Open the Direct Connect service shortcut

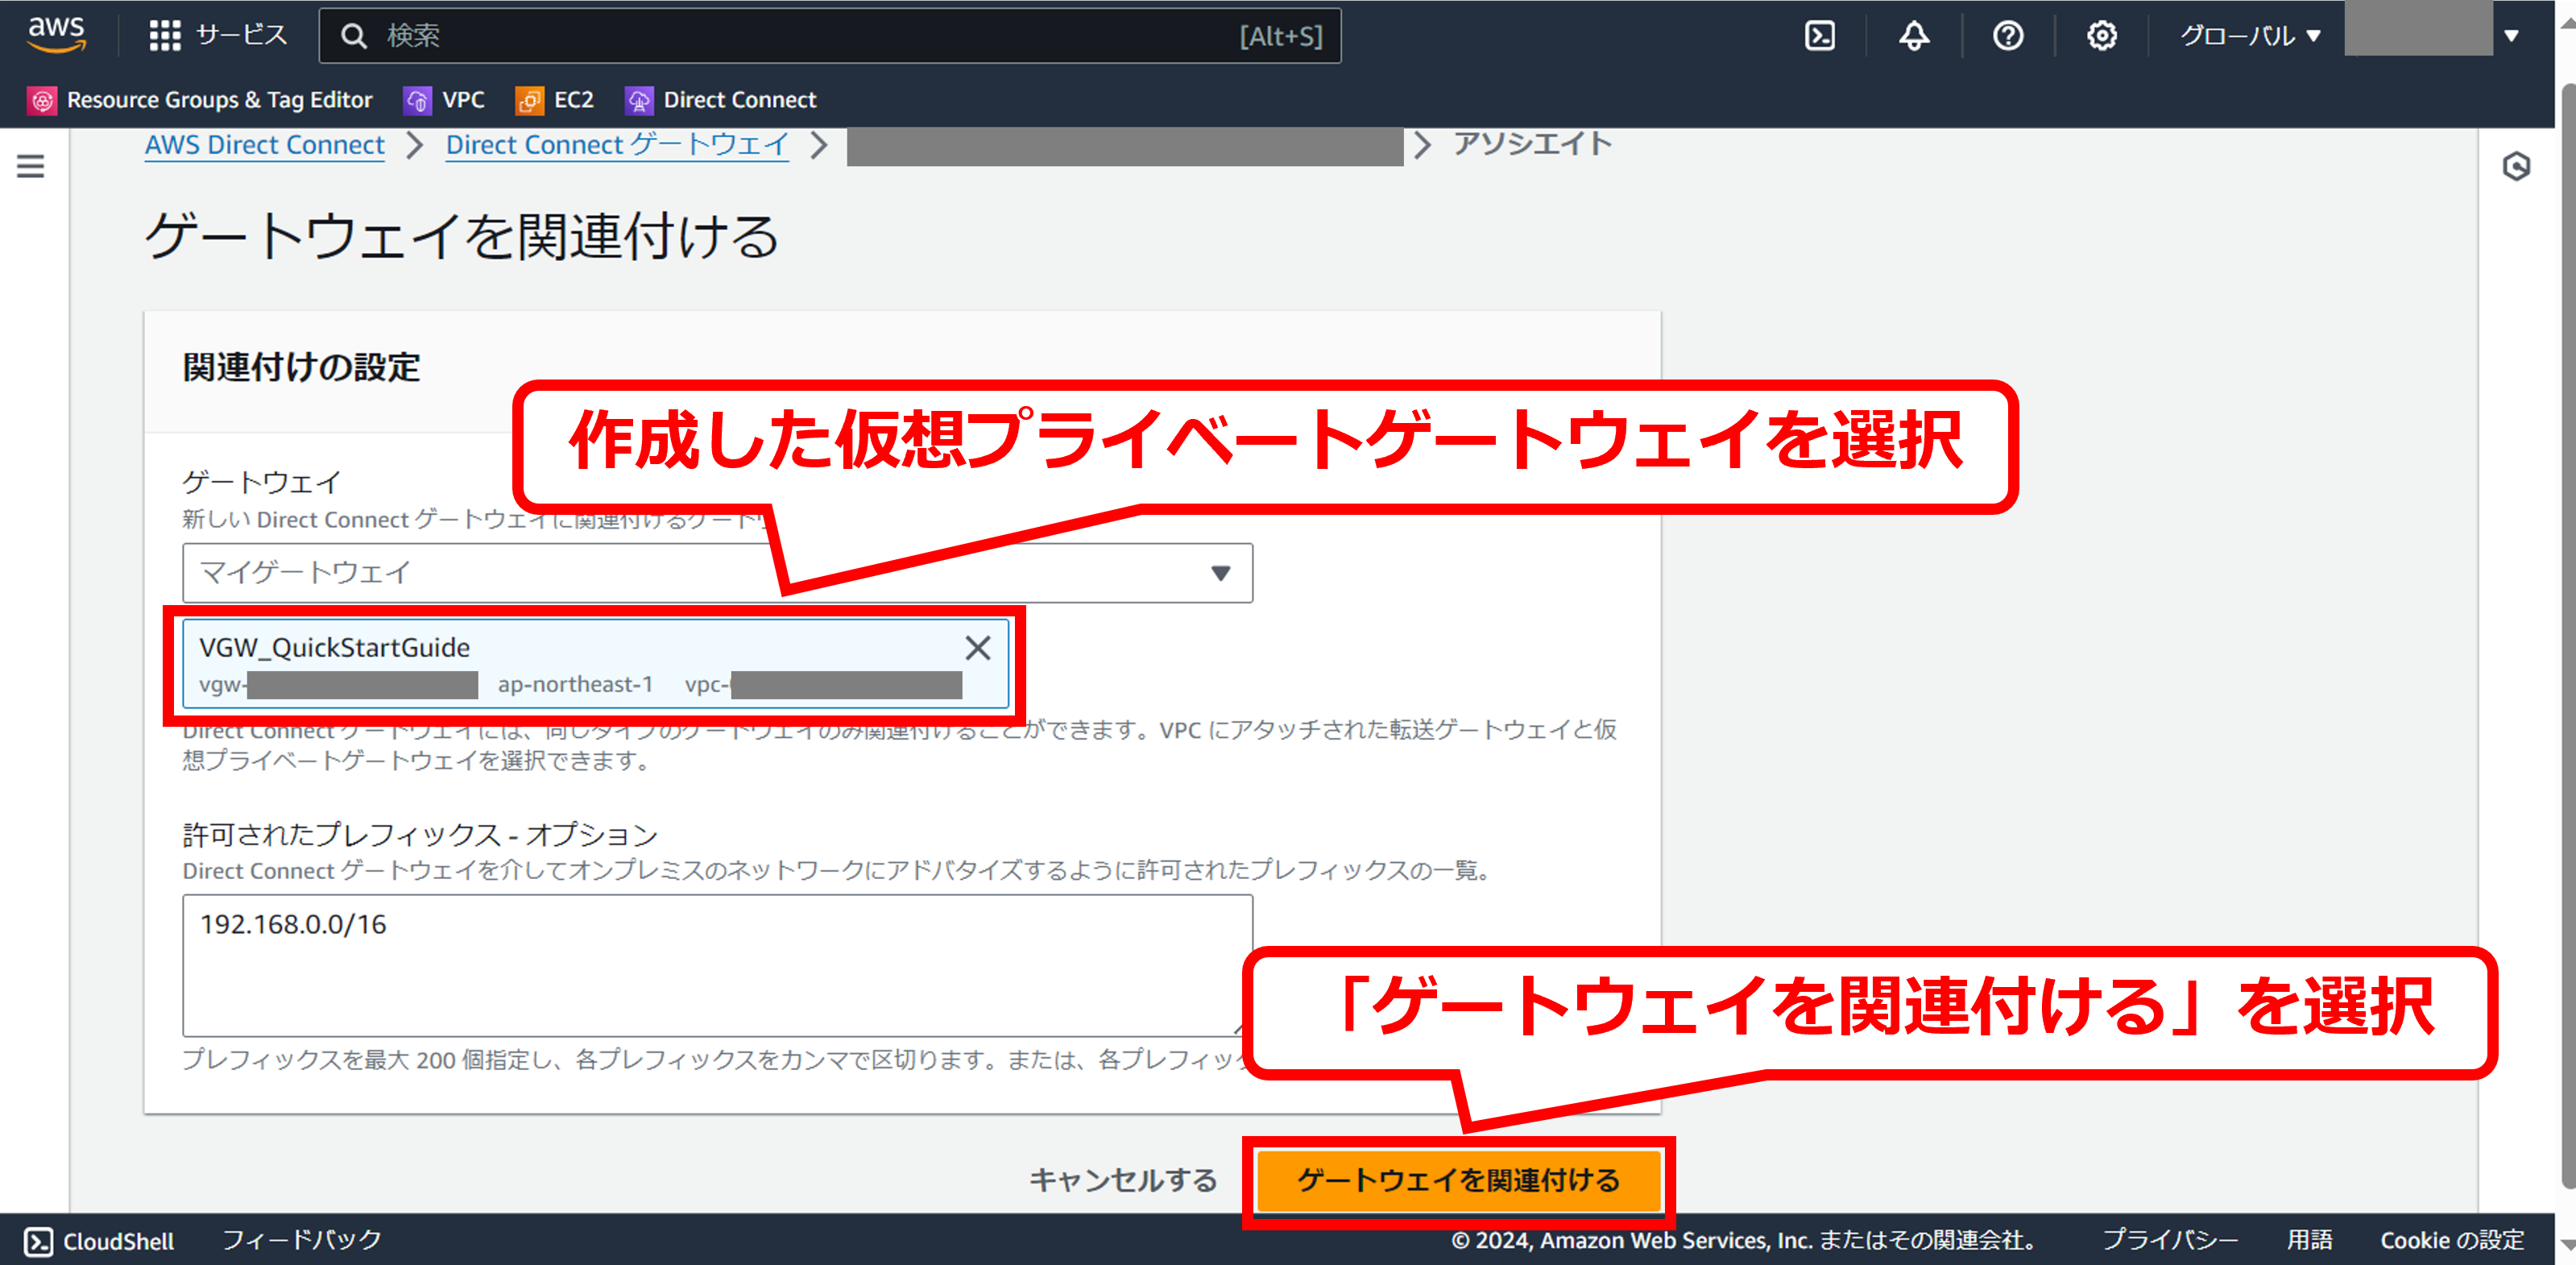(721, 100)
